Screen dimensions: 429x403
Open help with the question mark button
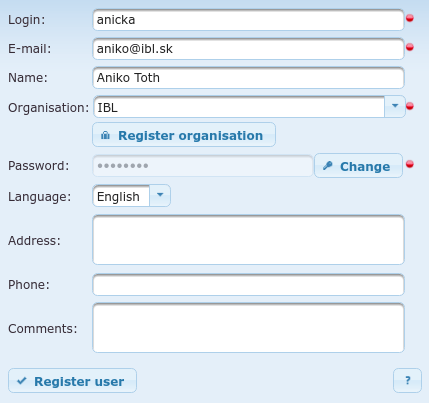pyautogui.click(x=407, y=380)
